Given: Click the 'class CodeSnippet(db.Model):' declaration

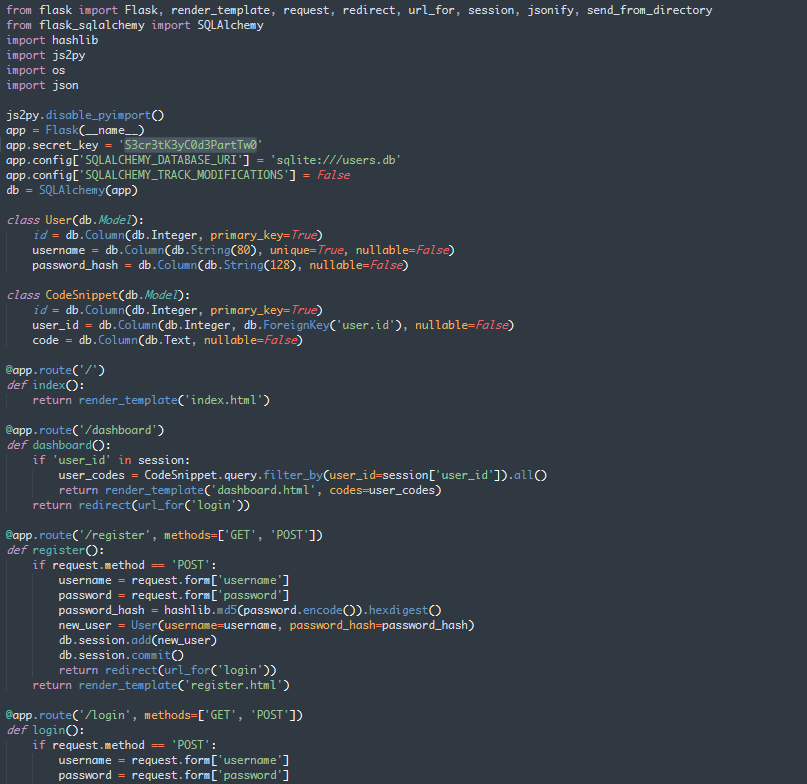Looking at the screenshot, I should pos(98,295).
